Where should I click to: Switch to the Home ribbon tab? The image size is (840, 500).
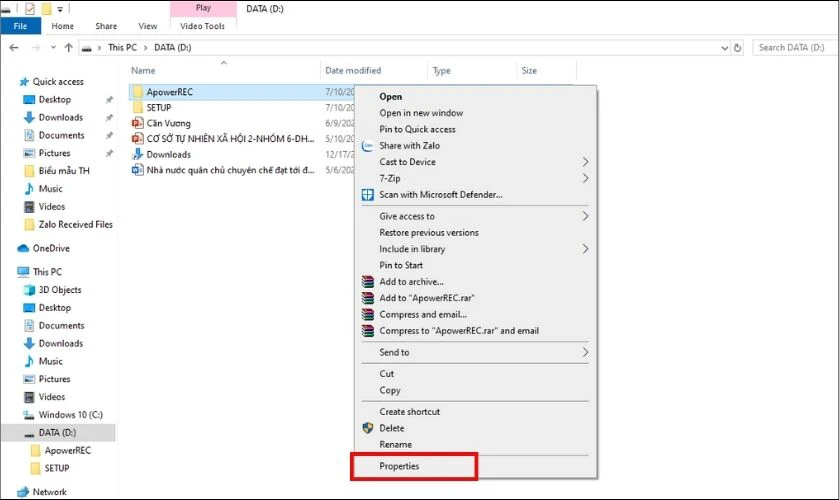[x=63, y=26]
